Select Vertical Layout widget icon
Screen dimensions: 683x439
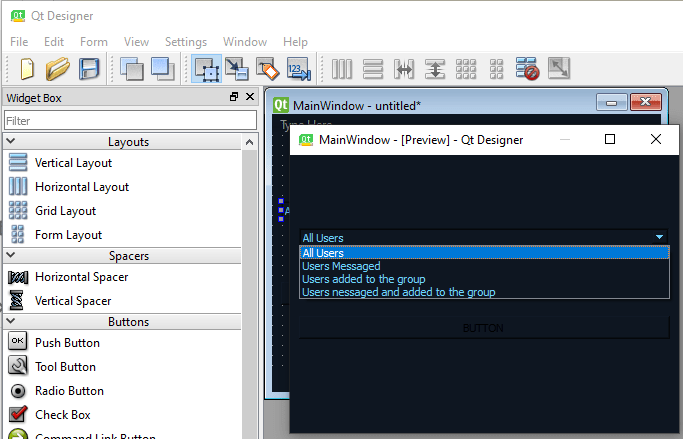coord(18,162)
